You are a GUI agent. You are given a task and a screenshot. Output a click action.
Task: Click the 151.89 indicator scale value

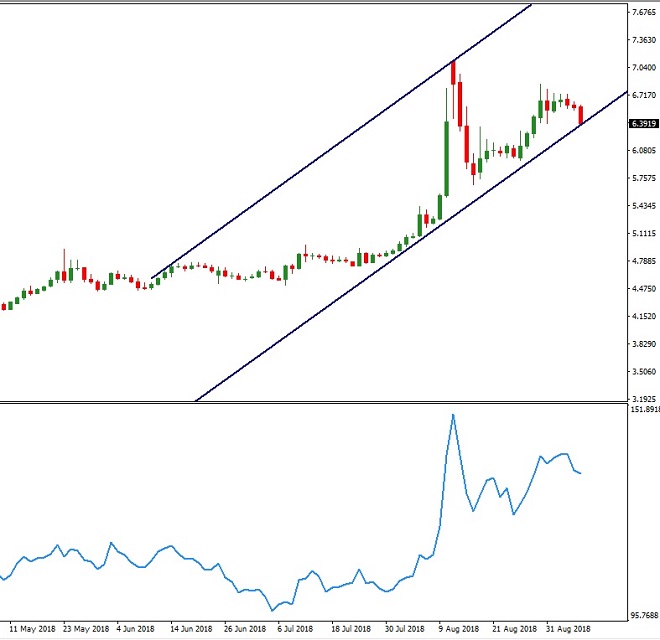(645, 409)
